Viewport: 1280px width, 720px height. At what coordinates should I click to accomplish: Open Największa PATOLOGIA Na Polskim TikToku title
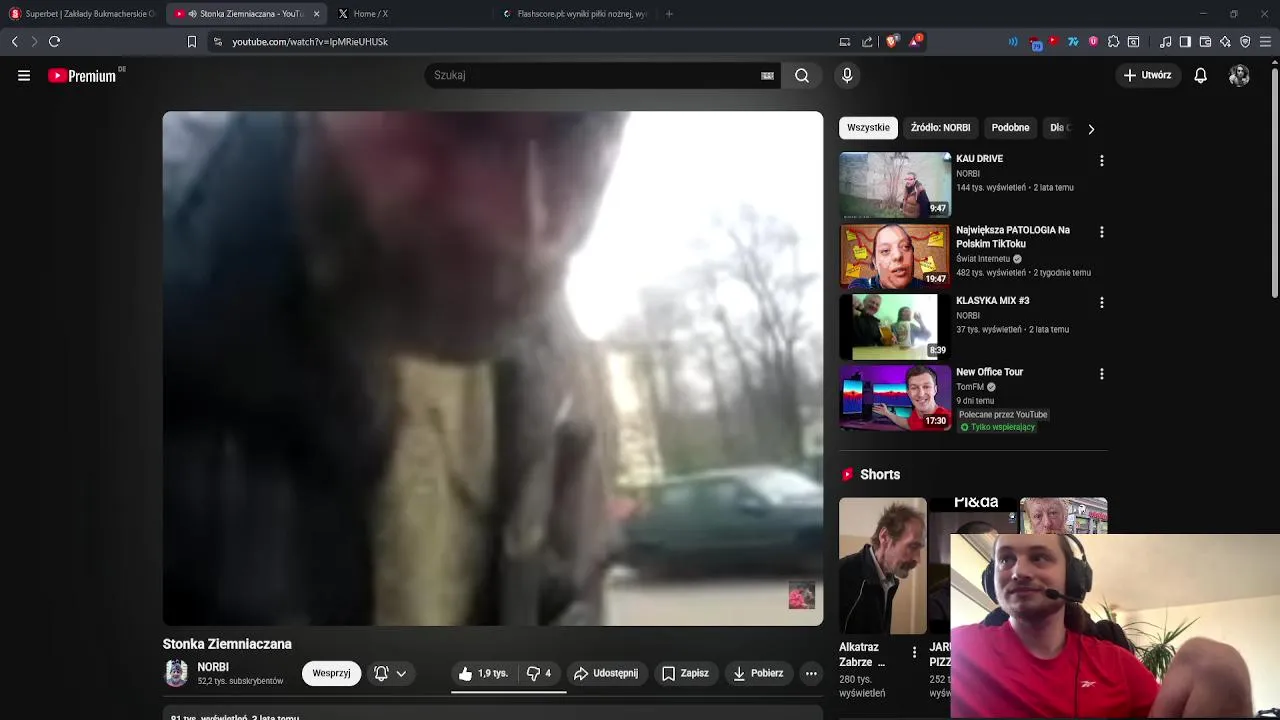[x=1012, y=237]
